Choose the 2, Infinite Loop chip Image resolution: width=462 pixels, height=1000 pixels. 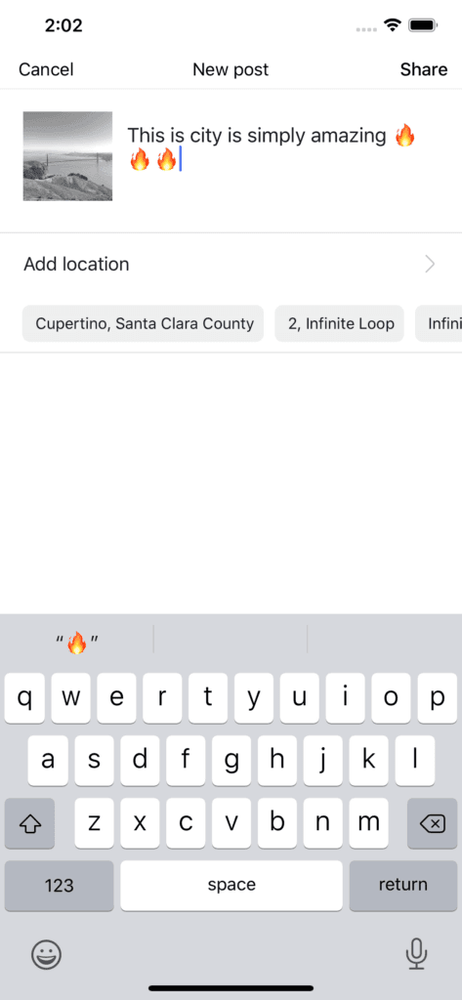click(x=339, y=323)
